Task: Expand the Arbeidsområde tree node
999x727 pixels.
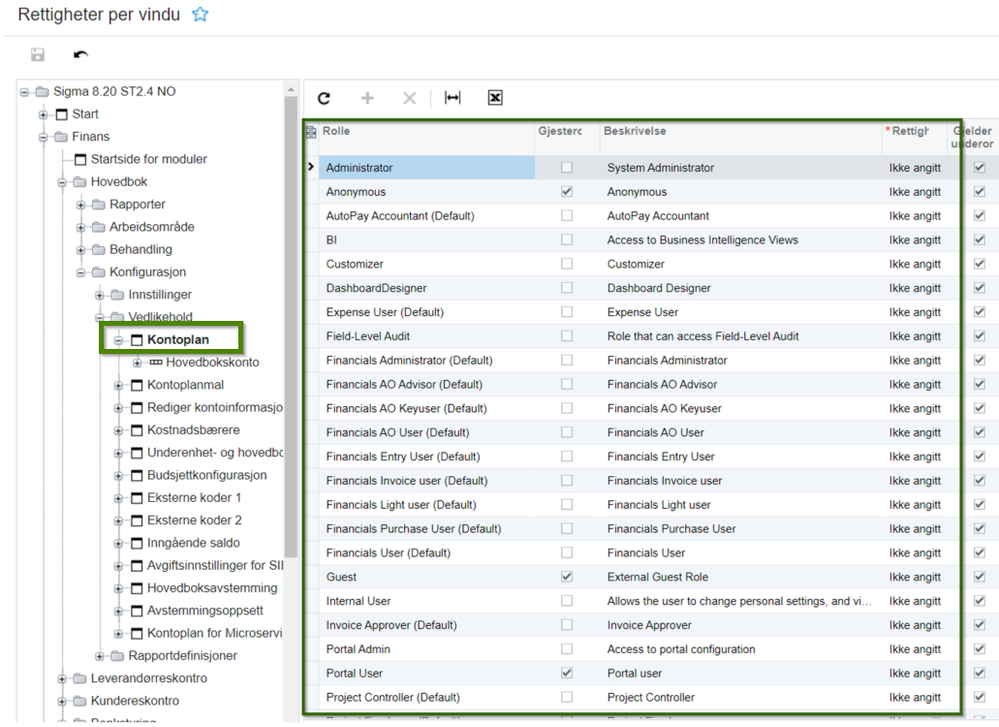Action: coord(80,227)
